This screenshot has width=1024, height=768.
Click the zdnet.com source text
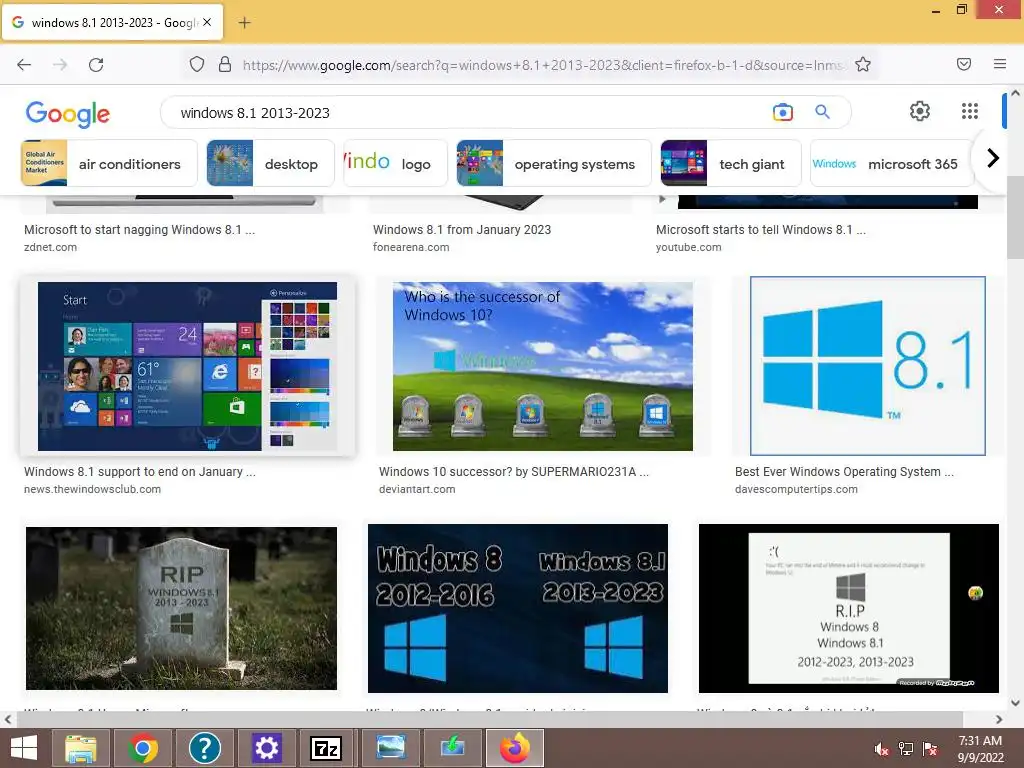click(50, 248)
